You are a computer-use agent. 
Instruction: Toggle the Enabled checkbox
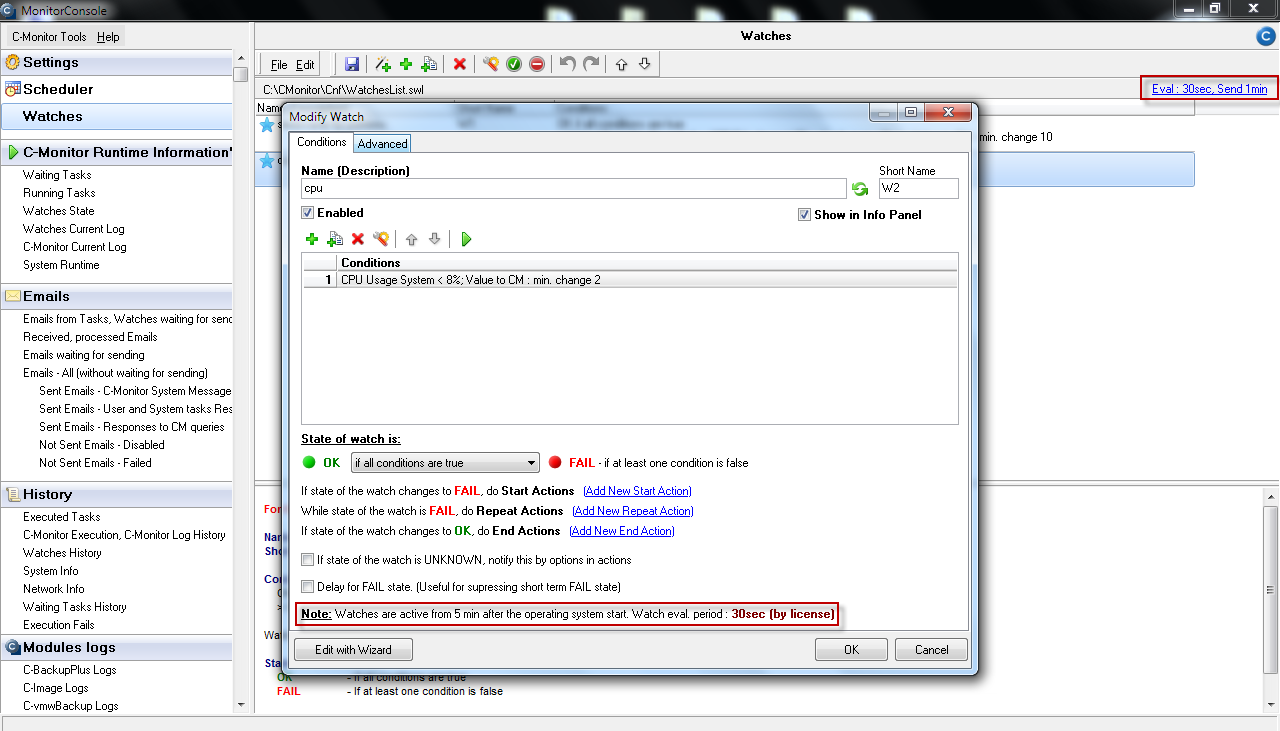(308, 213)
